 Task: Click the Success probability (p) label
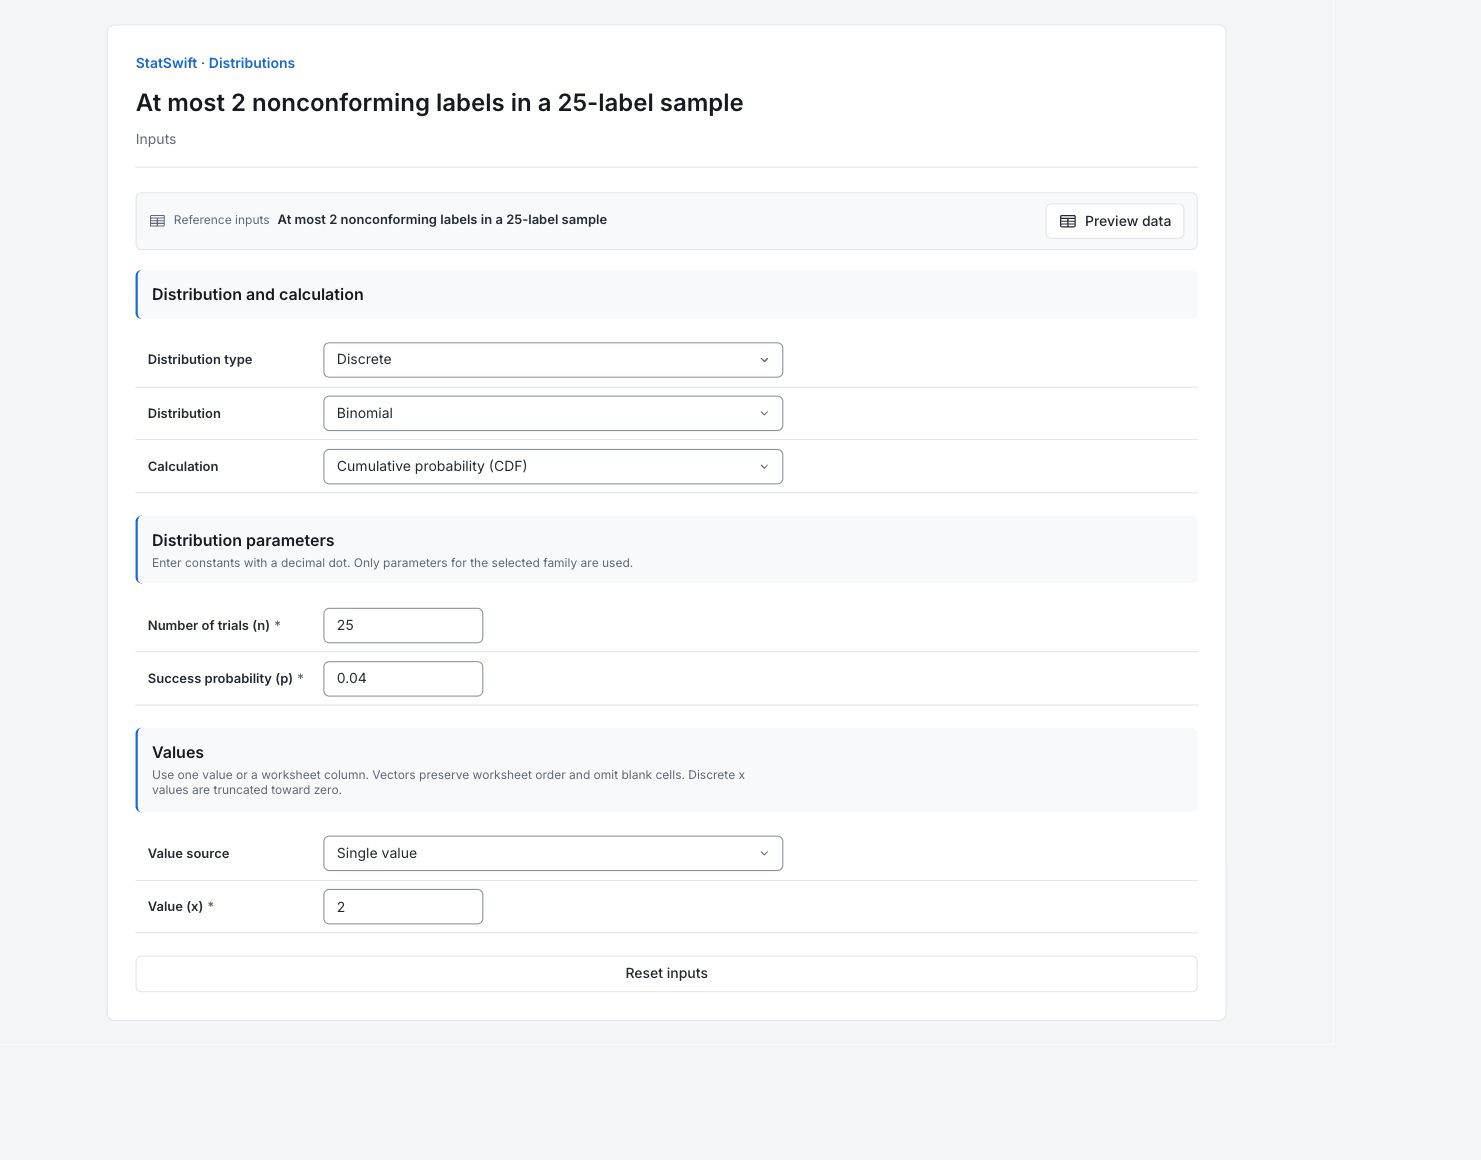point(220,678)
